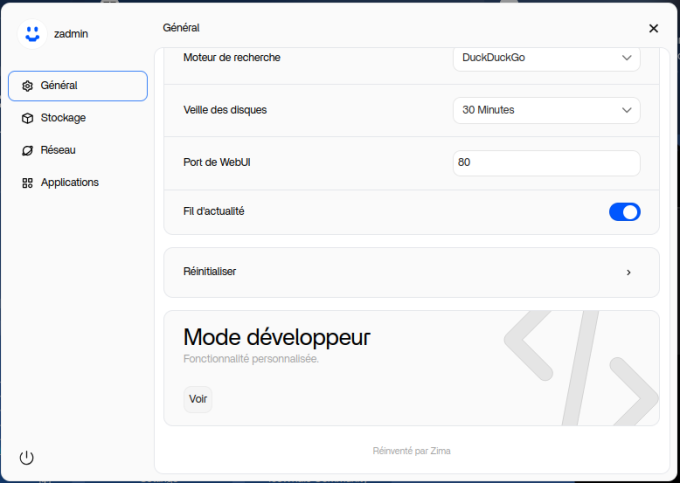This screenshot has height=483, width=680.
Task: Click the Réinitialiser label text
Action: 210,272
